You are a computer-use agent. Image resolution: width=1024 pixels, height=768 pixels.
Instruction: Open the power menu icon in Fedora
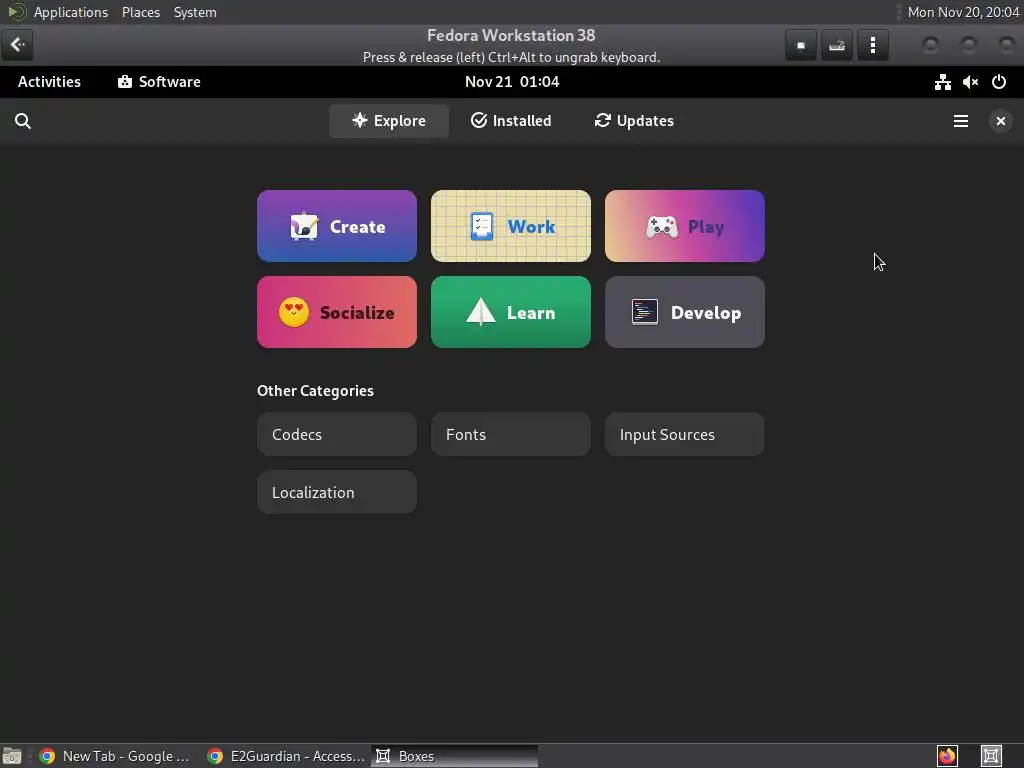[x=999, y=82]
